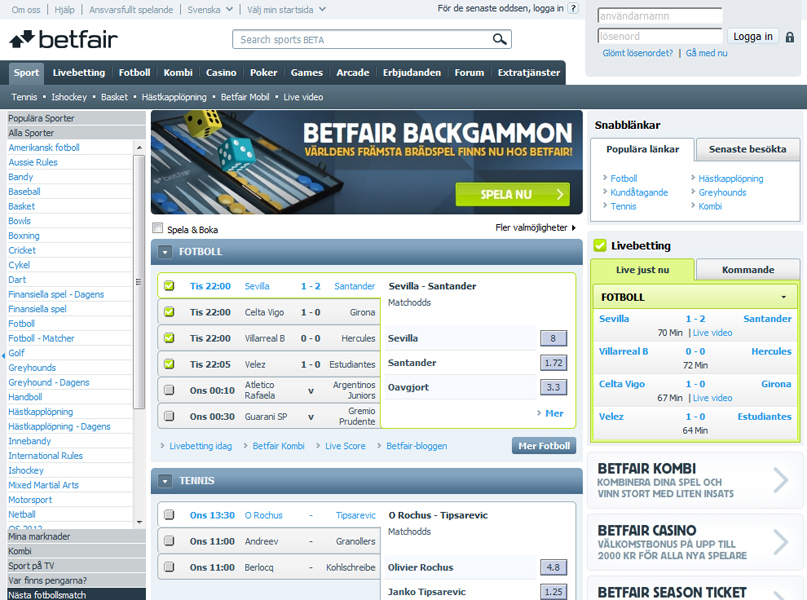The width and height of the screenshot is (807, 600).
Task: Click the Logga in button
Action: click(x=752, y=36)
